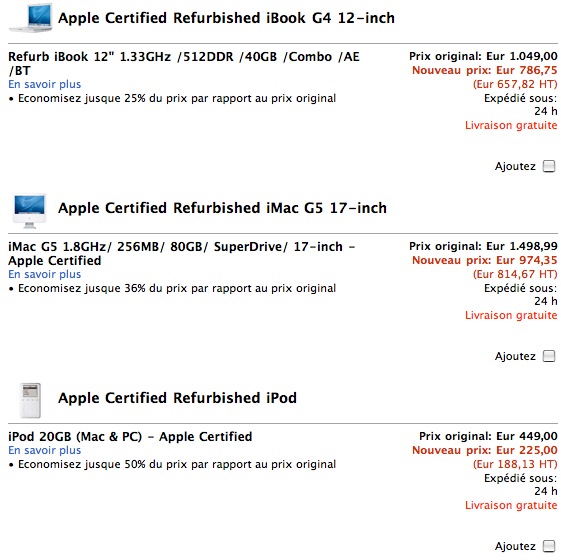Image resolution: width=561 pixels, height=560 pixels.
Task: Click the iPod 20GB (Mac & PC) title
Action: click(130, 437)
